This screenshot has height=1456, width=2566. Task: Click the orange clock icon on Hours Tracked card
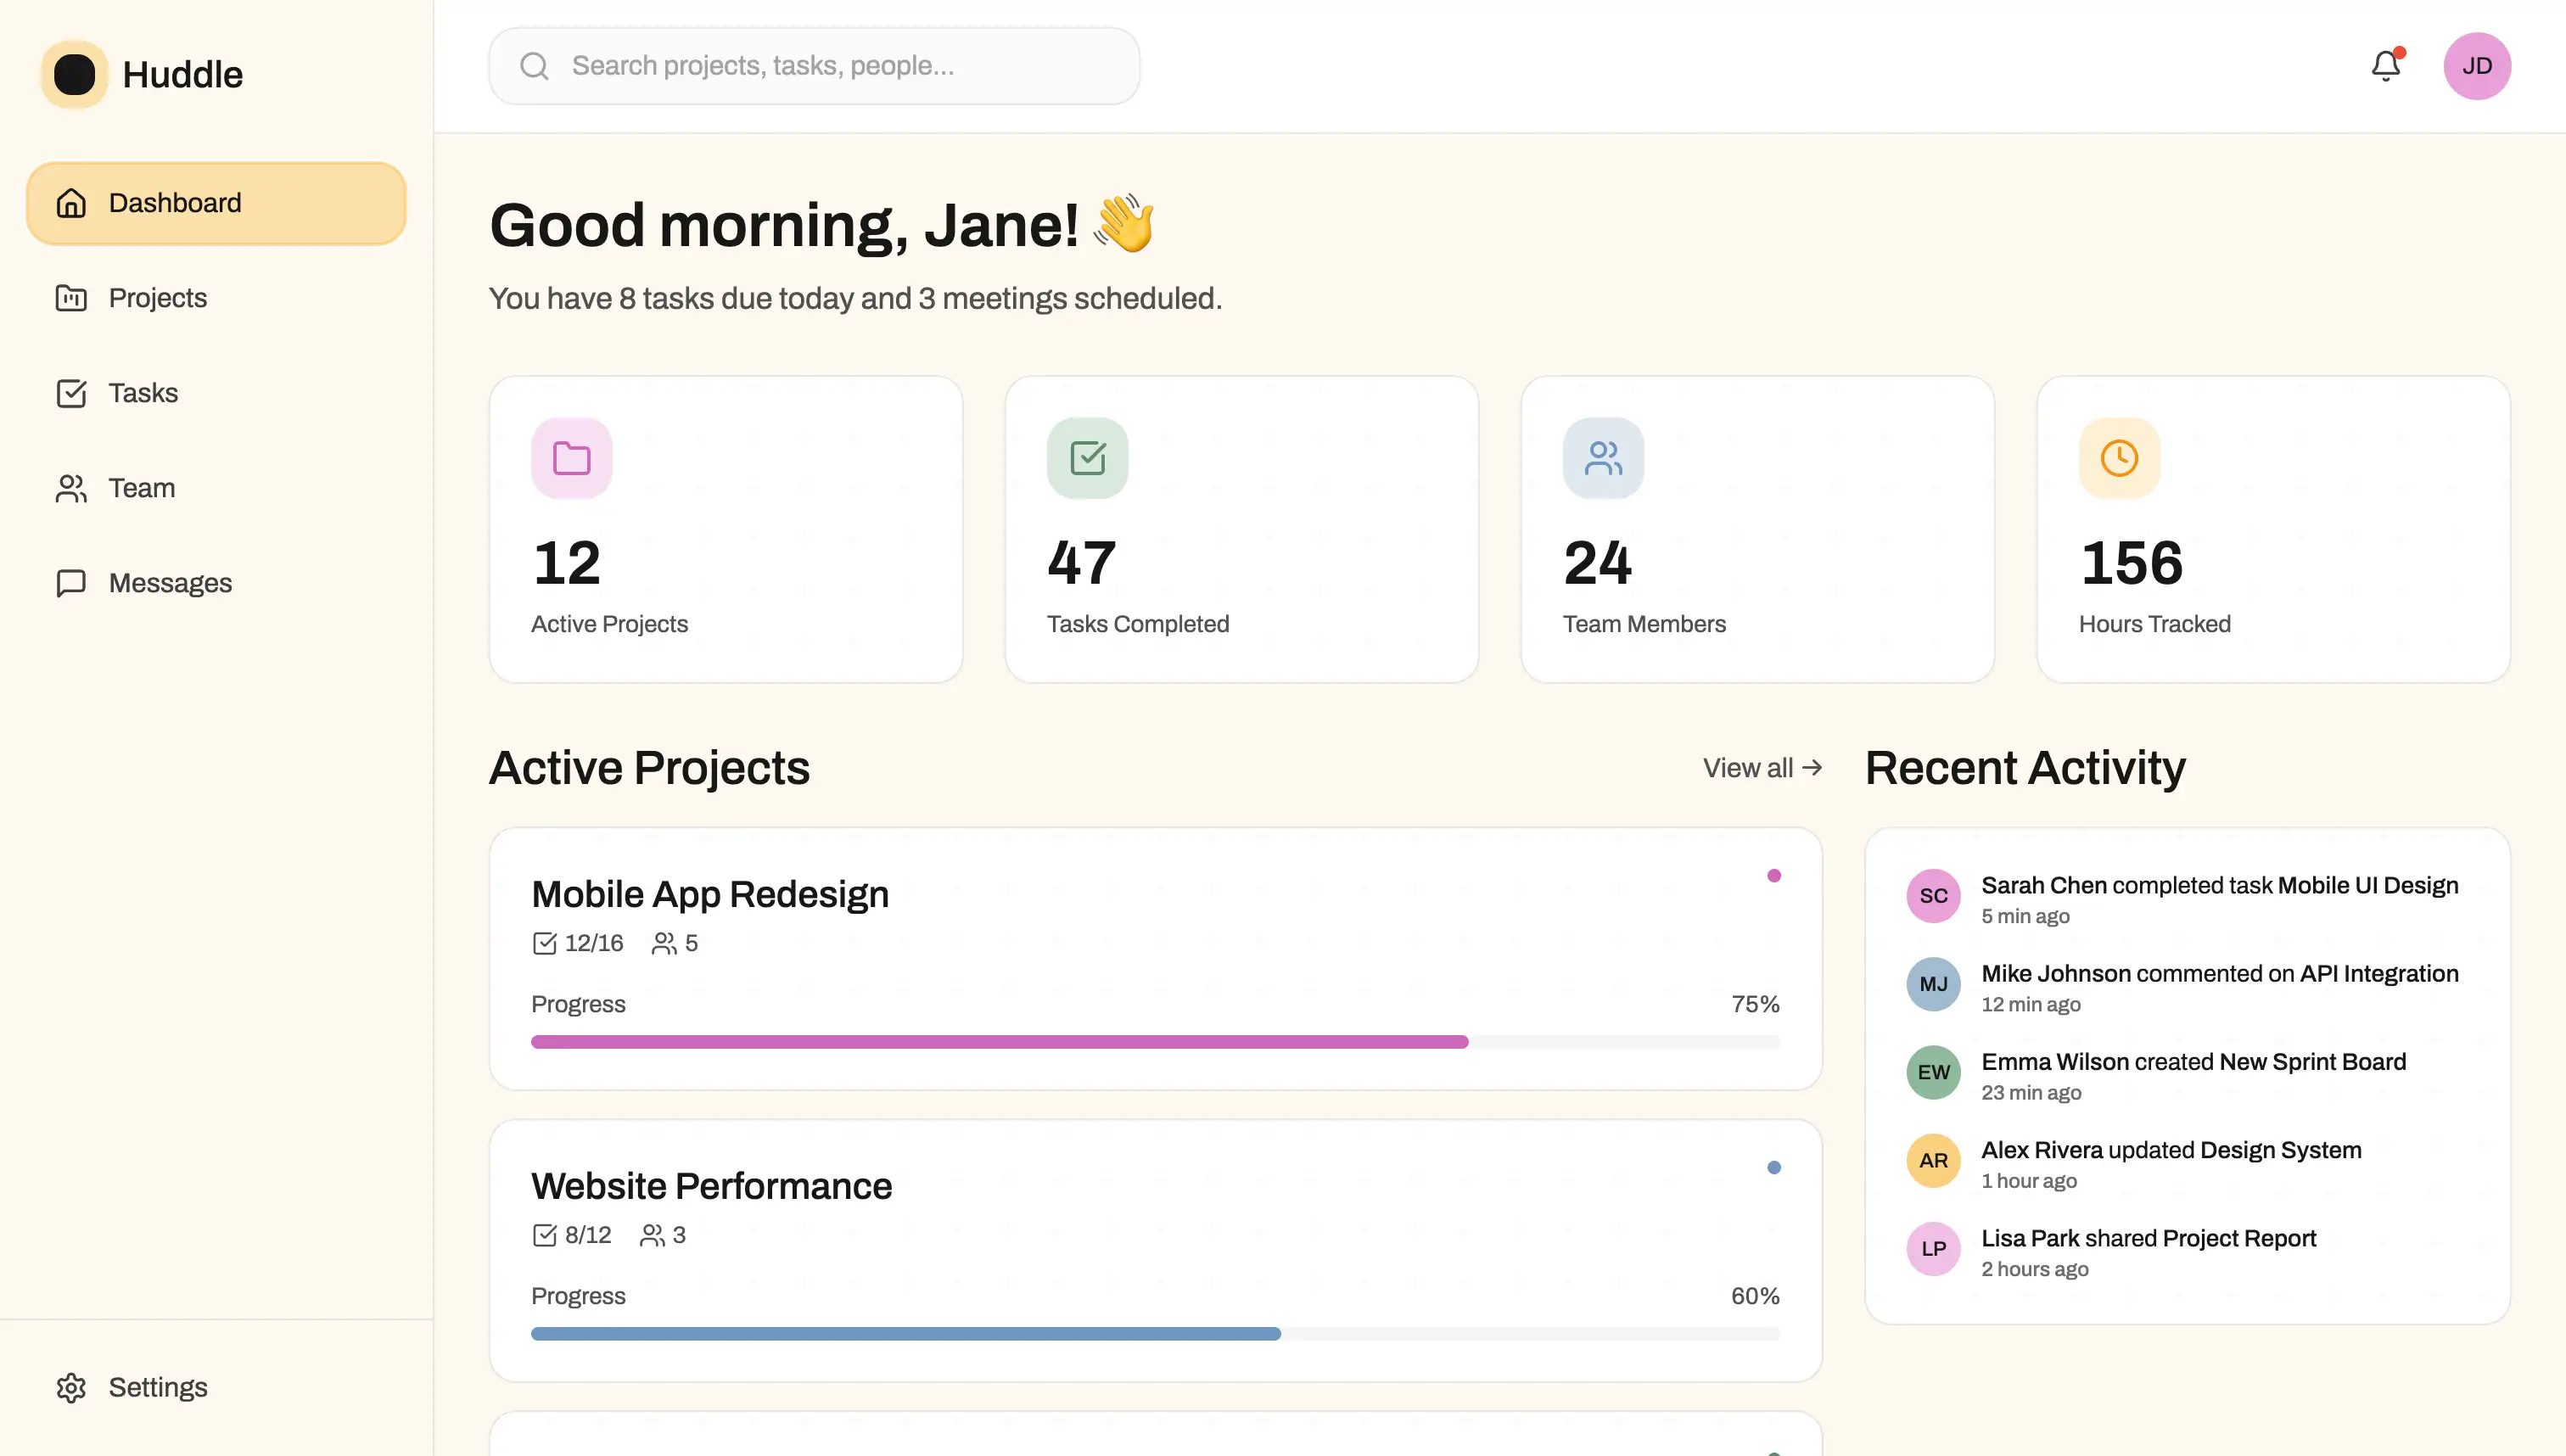(2119, 458)
